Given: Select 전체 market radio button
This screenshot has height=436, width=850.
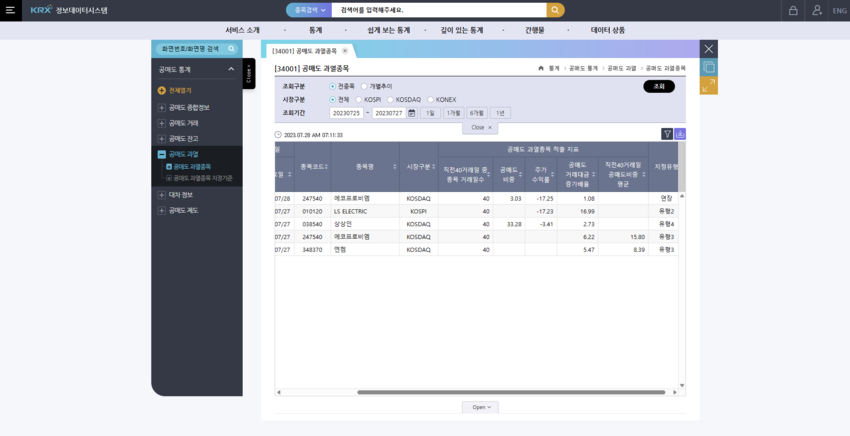Looking at the screenshot, I should click(332, 100).
